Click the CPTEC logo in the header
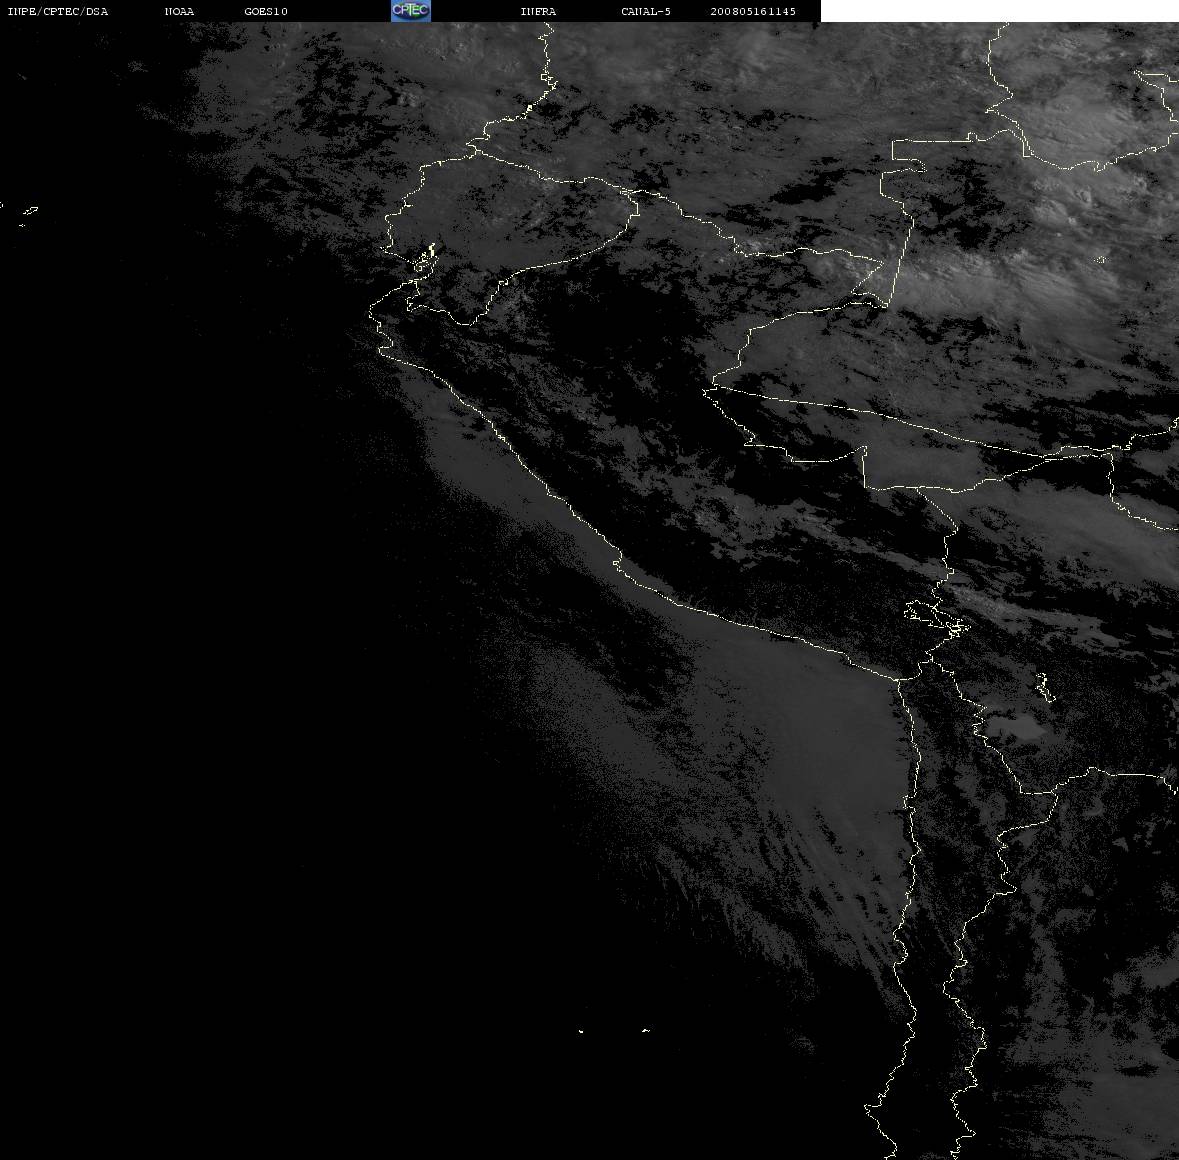 [x=411, y=11]
